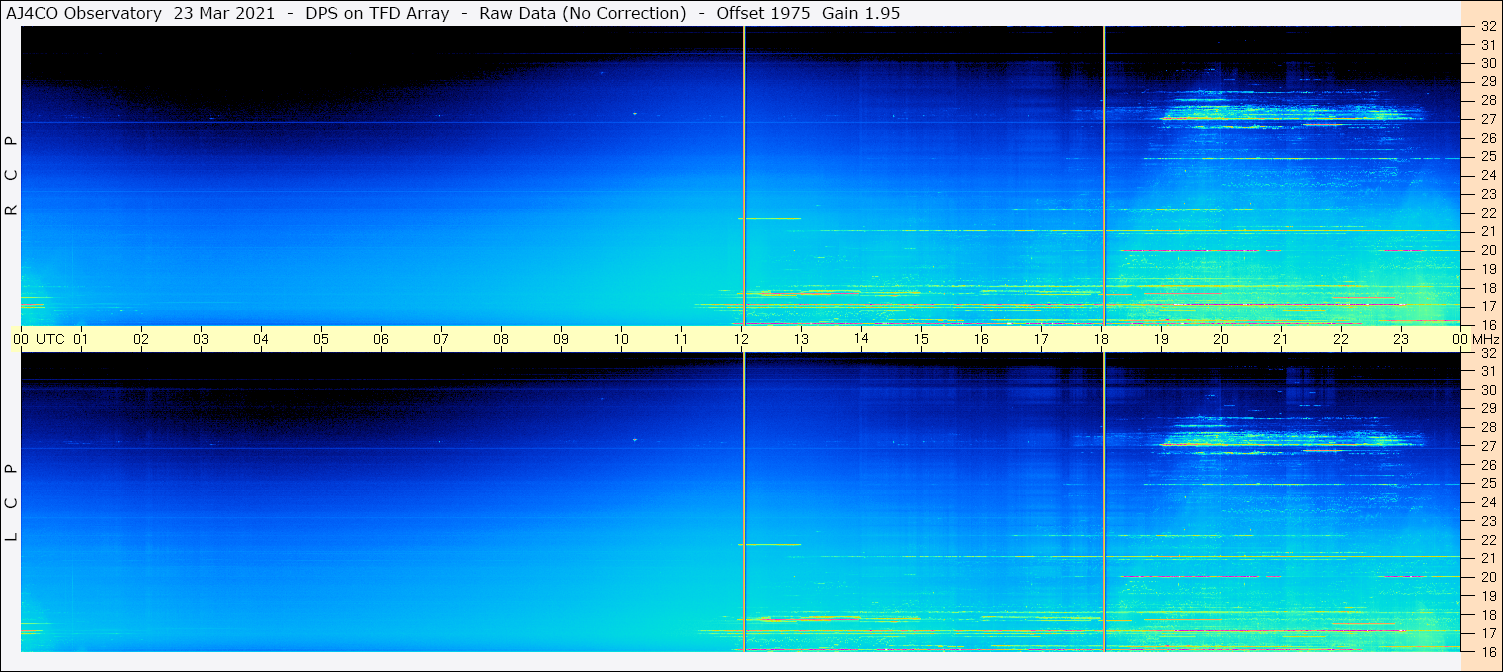Image resolution: width=1503 pixels, height=672 pixels.
Task: Pick the 23 hour label on time axis
Action: click(1401, 339)
